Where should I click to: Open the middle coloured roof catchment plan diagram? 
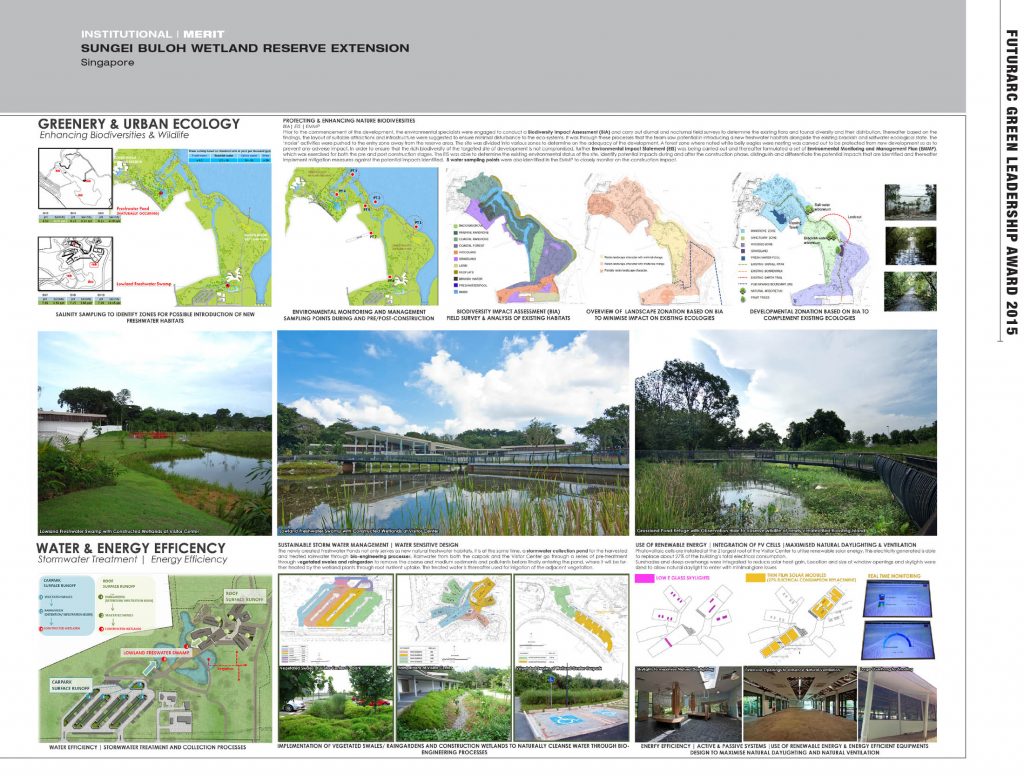pyautogui.click(x=454, y=619)
